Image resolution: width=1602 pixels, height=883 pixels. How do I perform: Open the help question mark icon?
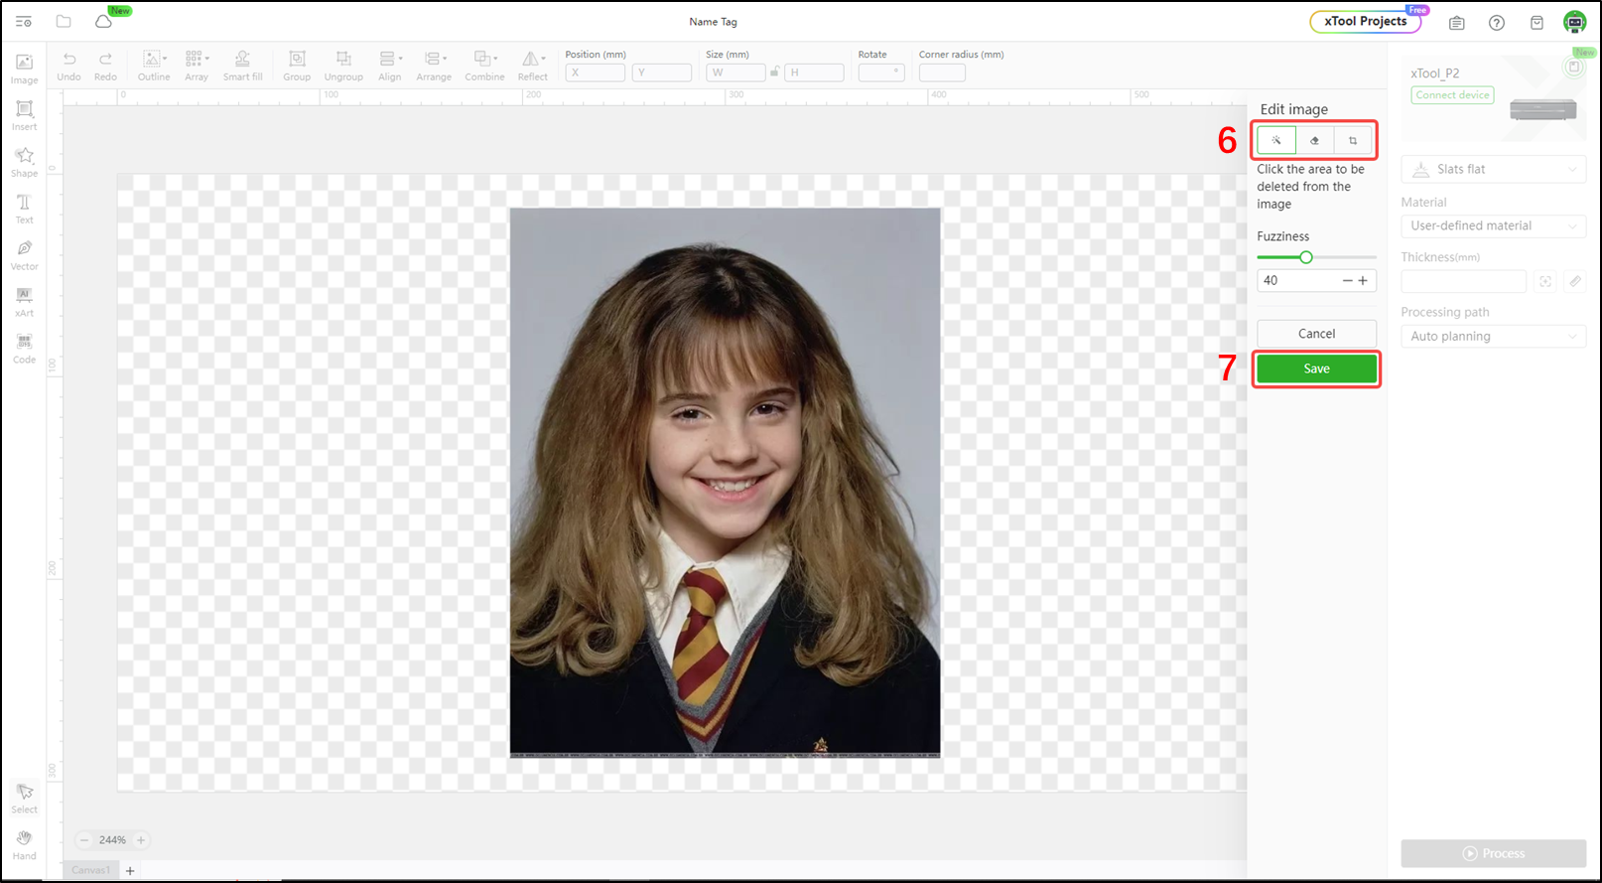(x=1496, y=22)
